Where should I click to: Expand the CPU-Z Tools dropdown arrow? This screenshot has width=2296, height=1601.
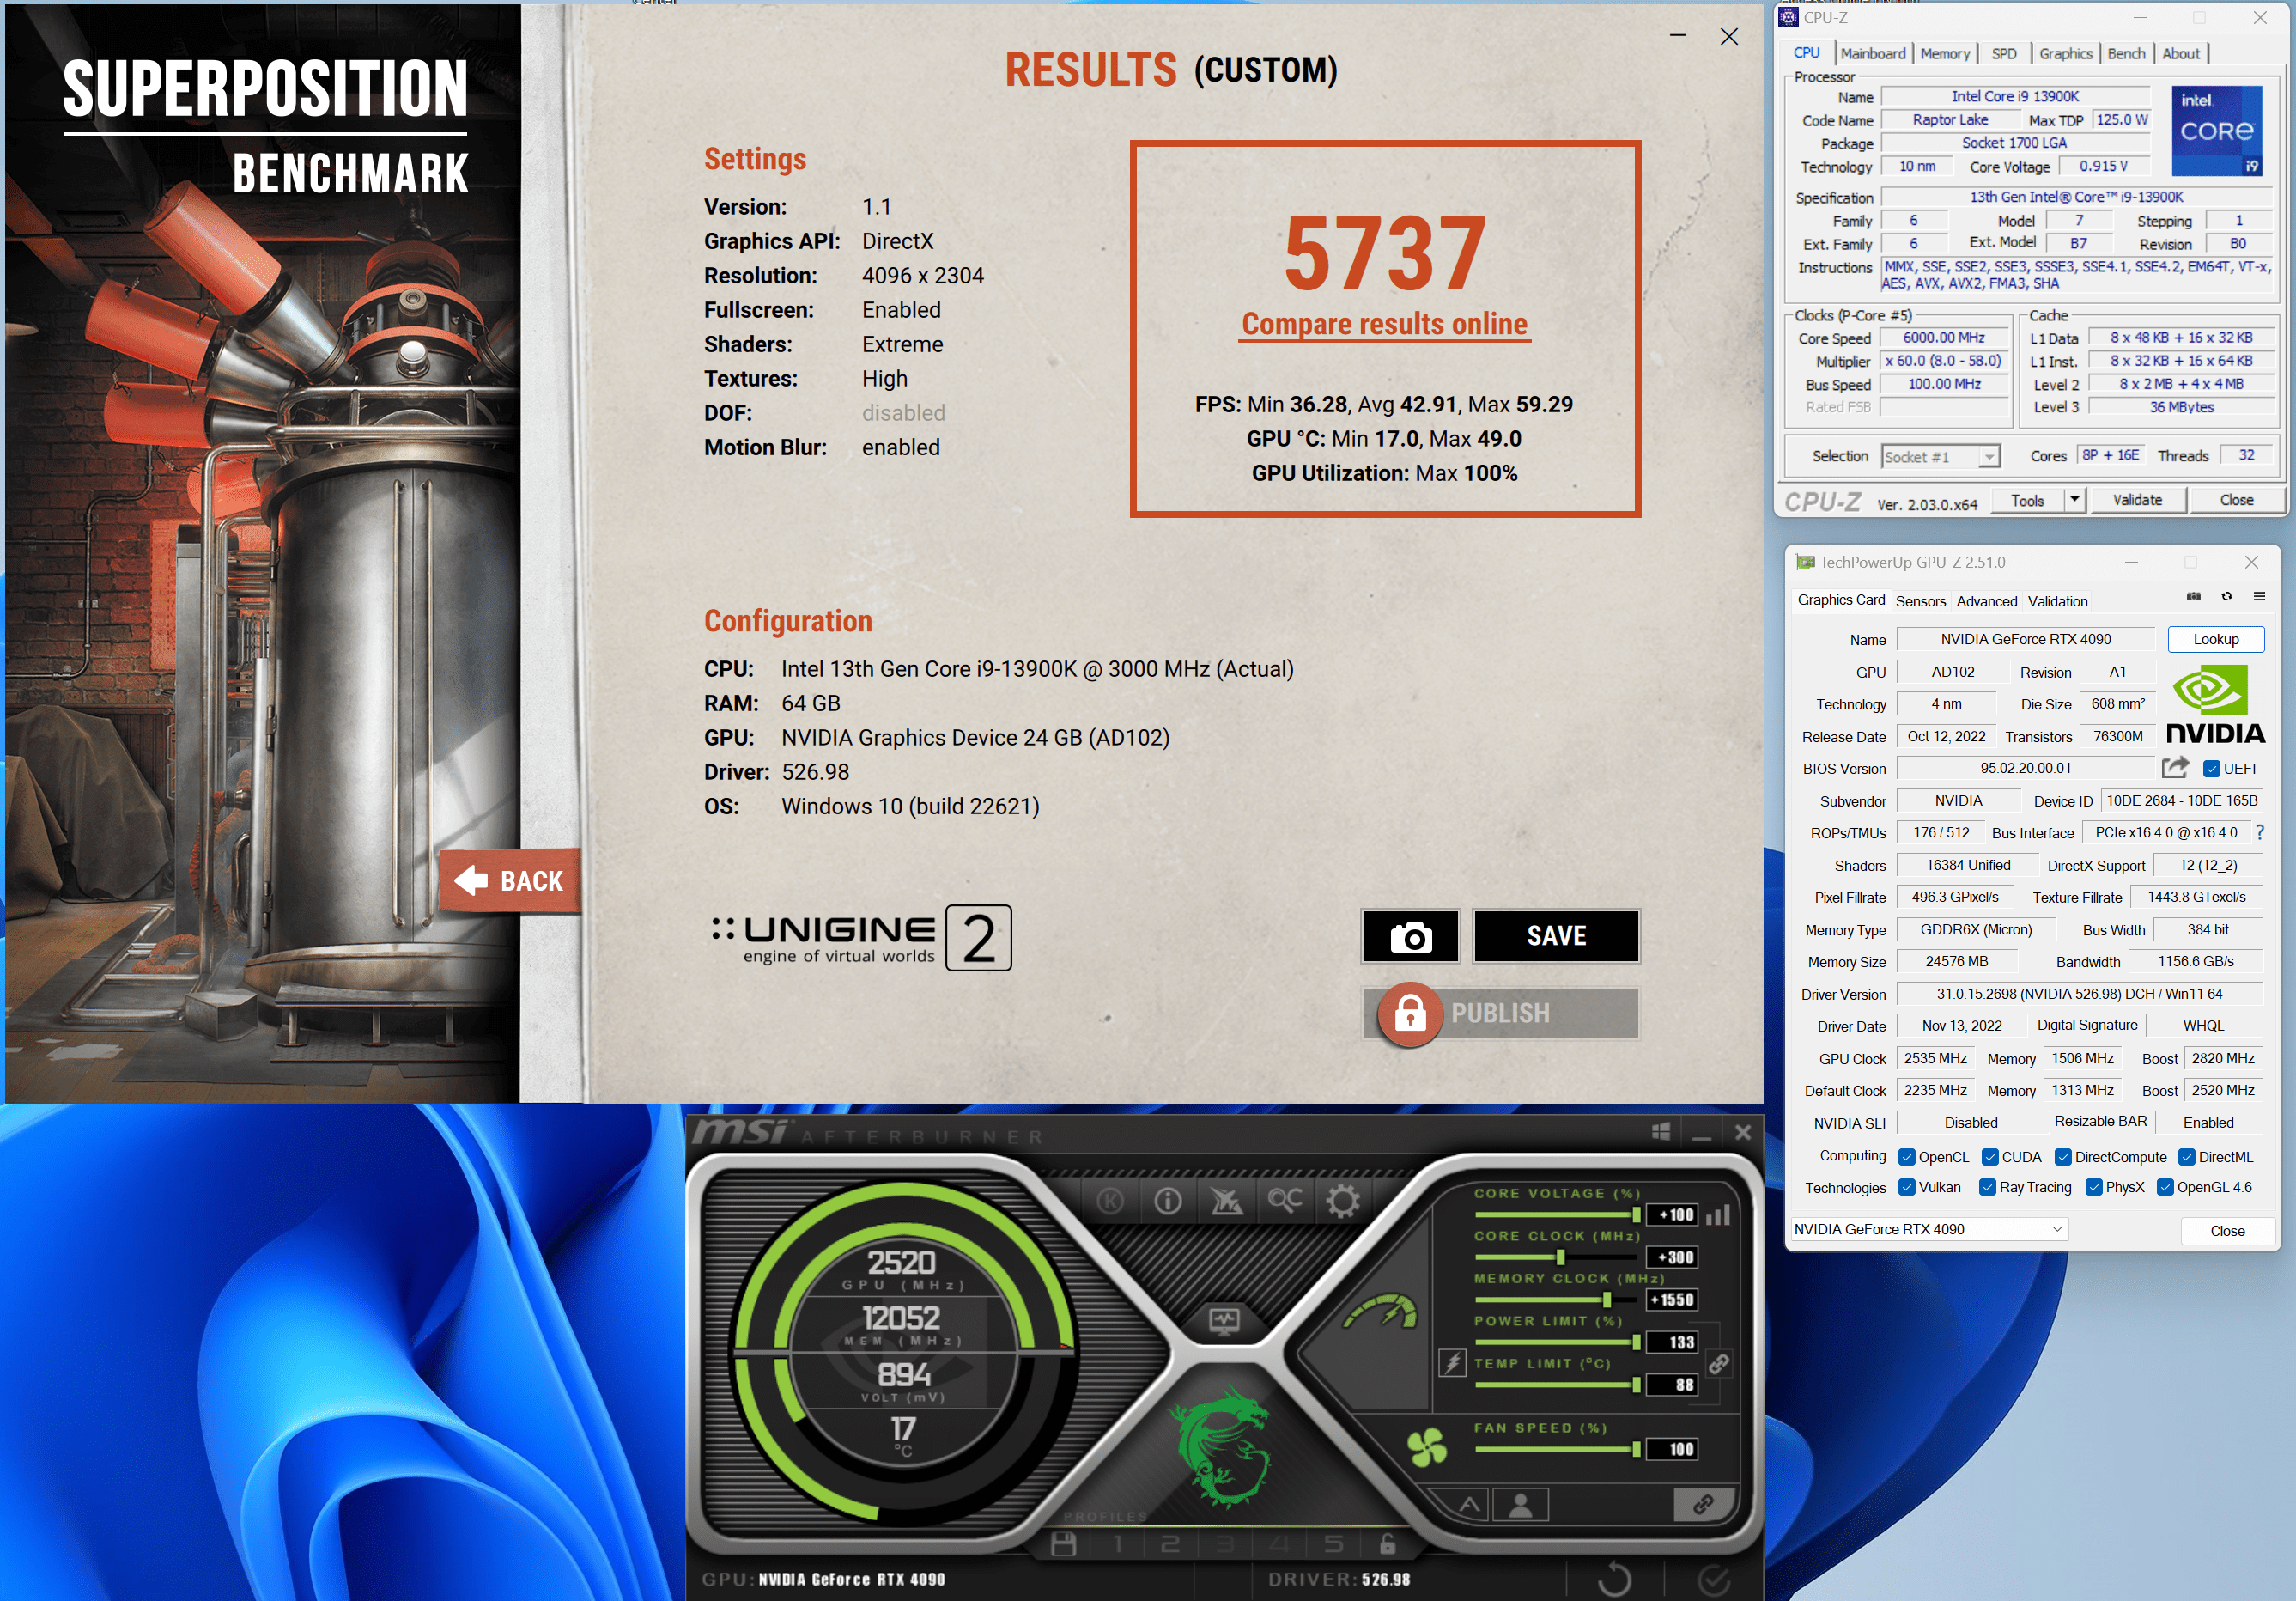(2075, 499)
